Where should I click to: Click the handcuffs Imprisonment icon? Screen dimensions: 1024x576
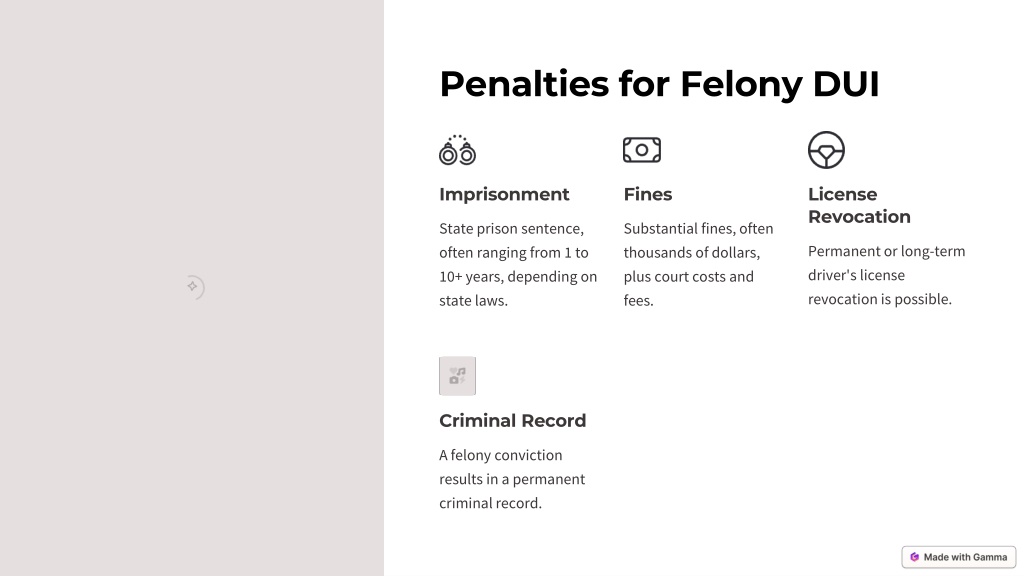(457, 150)
